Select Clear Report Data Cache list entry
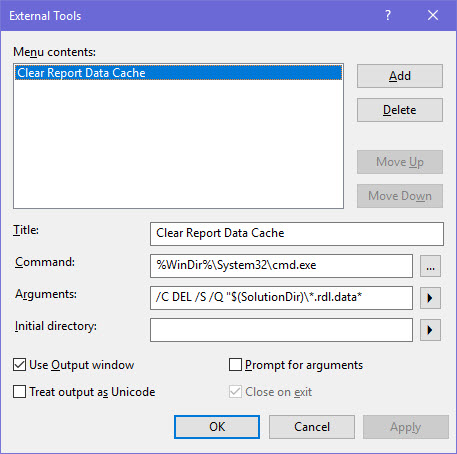 point(178,73)
